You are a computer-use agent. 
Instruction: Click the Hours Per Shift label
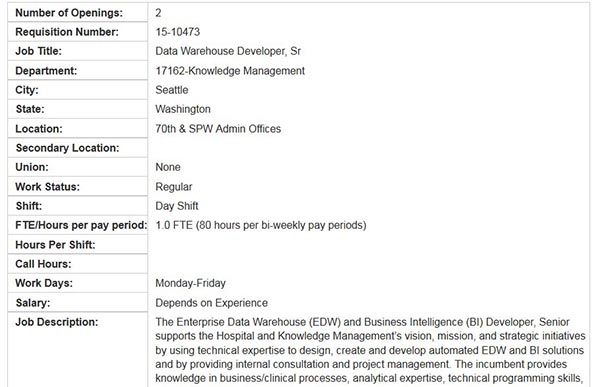55,245
